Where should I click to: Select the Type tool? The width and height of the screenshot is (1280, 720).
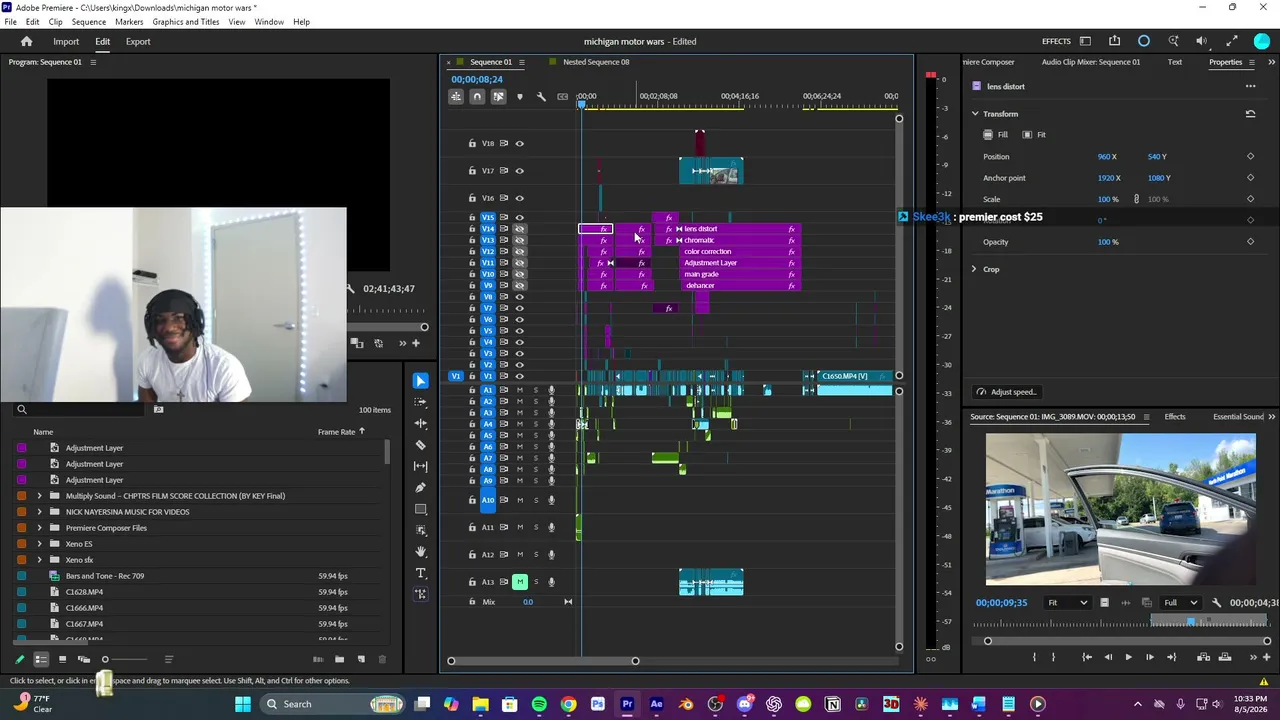coord(421,573)
